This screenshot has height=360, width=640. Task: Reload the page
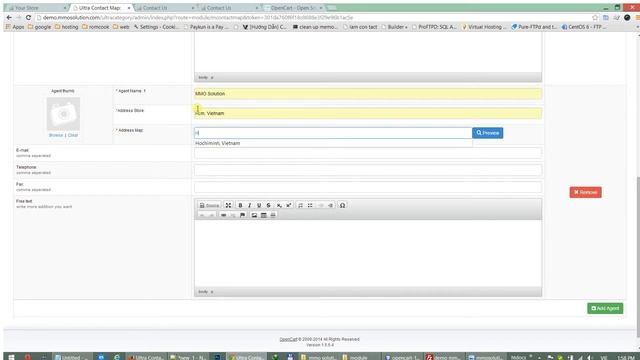pyautogui.click(x=28, y=18)
